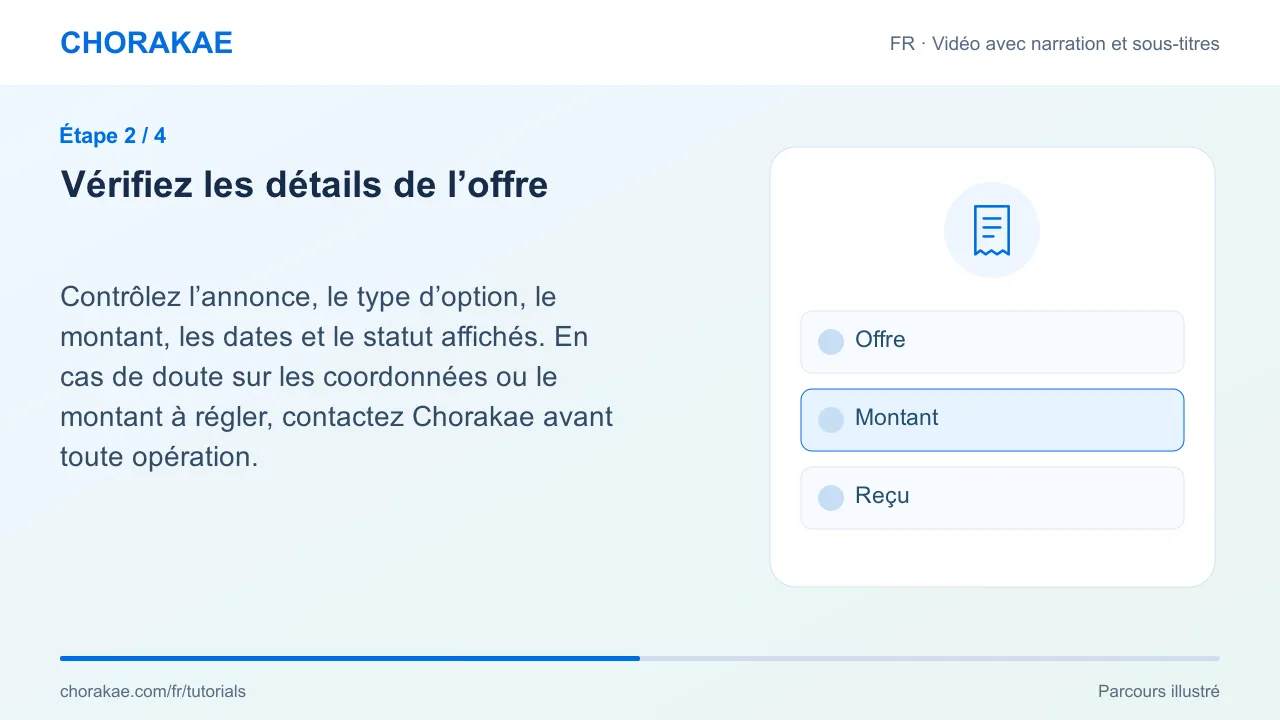Click the Montant label text
This screenshot has height=720, width=1280.
(897, 418)
